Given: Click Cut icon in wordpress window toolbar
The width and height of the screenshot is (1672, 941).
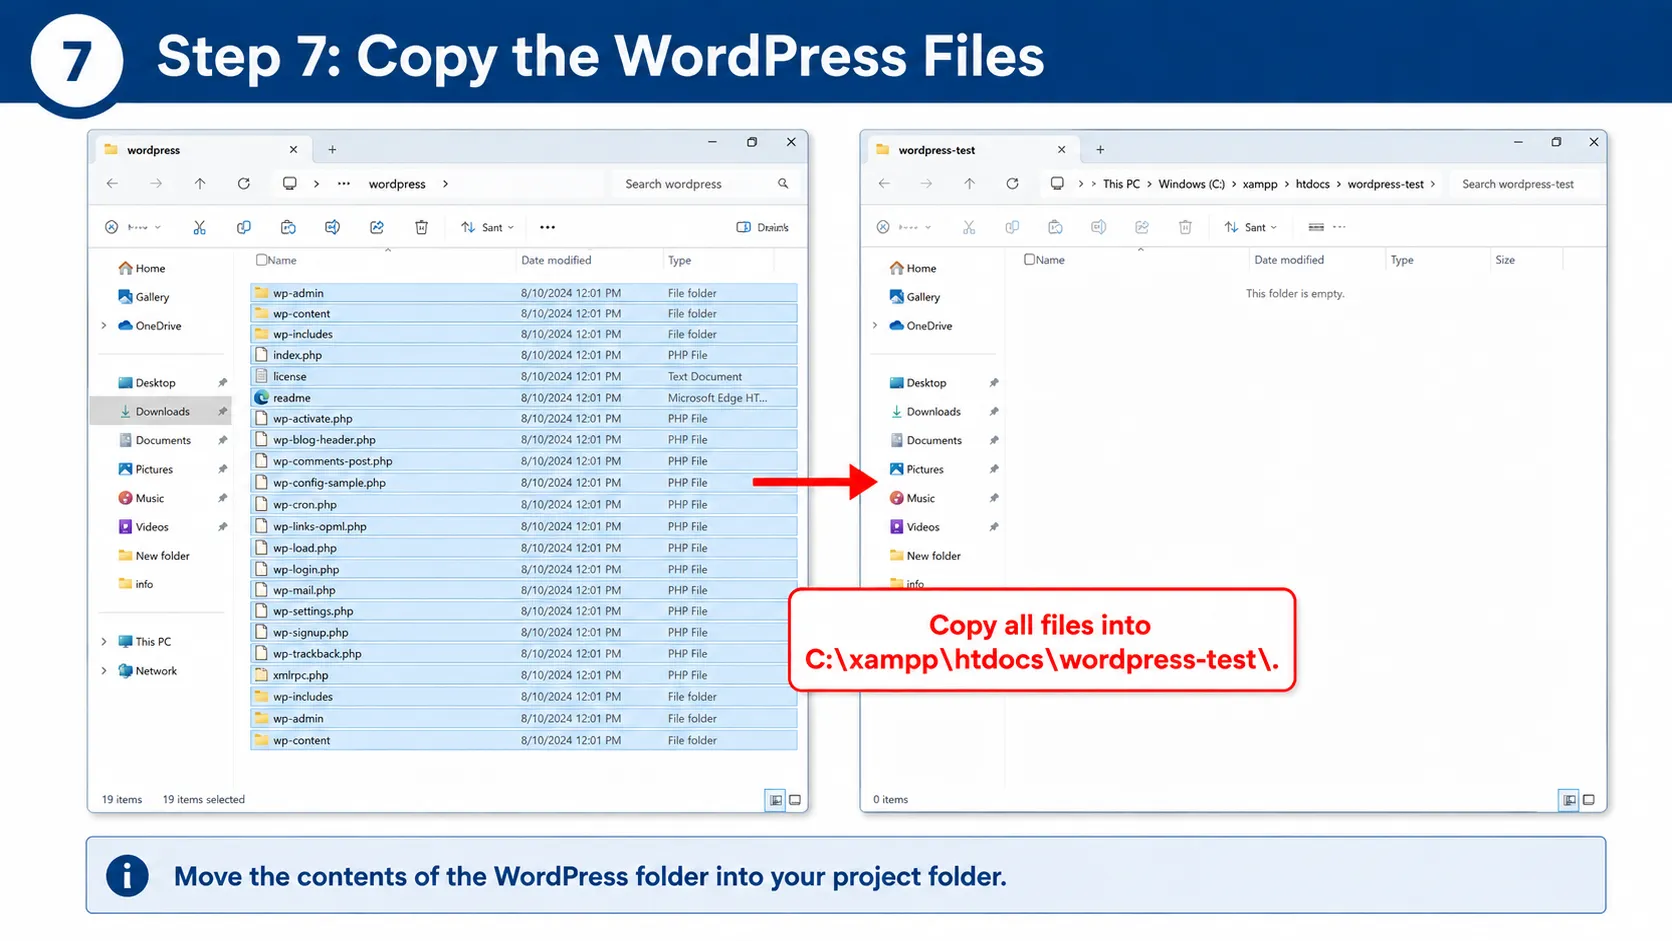Looking at the screenshot, I should (x=200, y=227).
